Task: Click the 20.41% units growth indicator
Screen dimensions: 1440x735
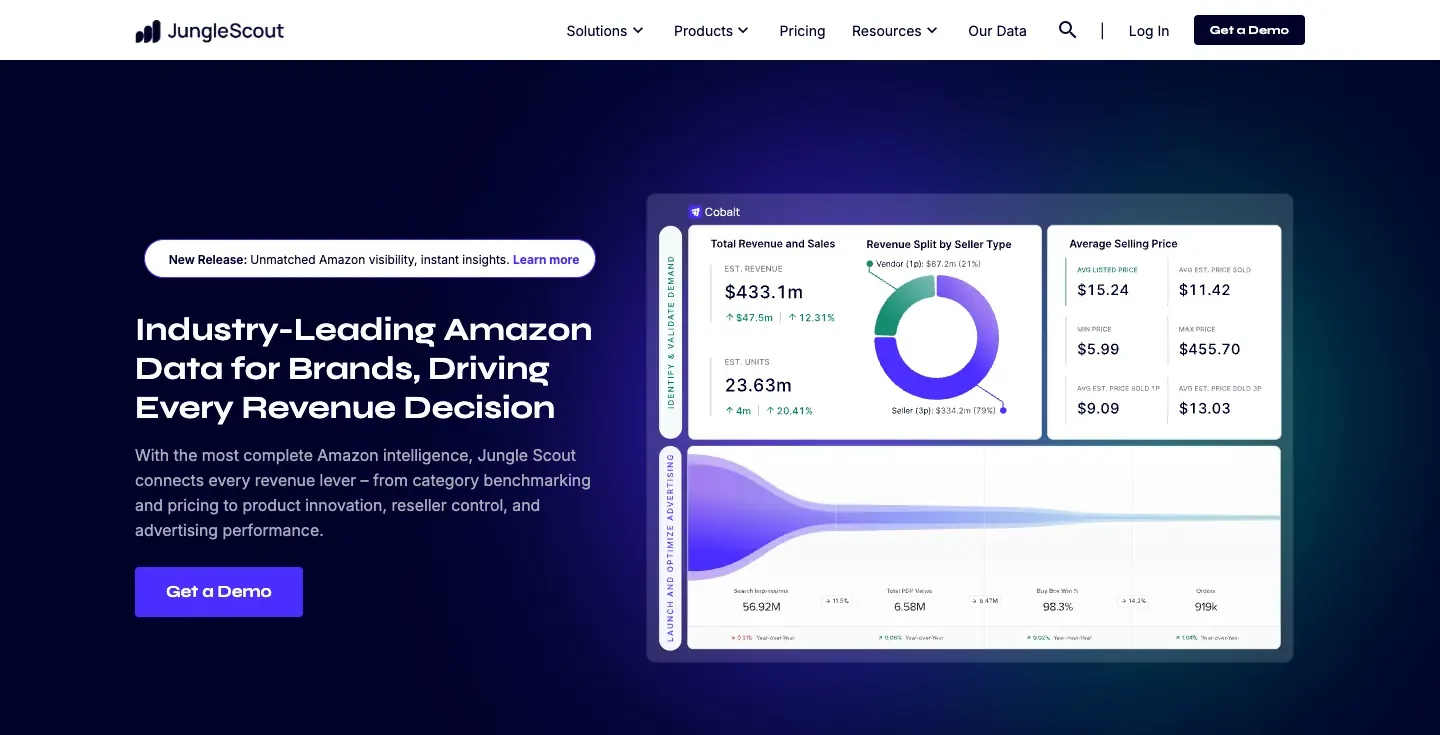Action: click(789, 410)
